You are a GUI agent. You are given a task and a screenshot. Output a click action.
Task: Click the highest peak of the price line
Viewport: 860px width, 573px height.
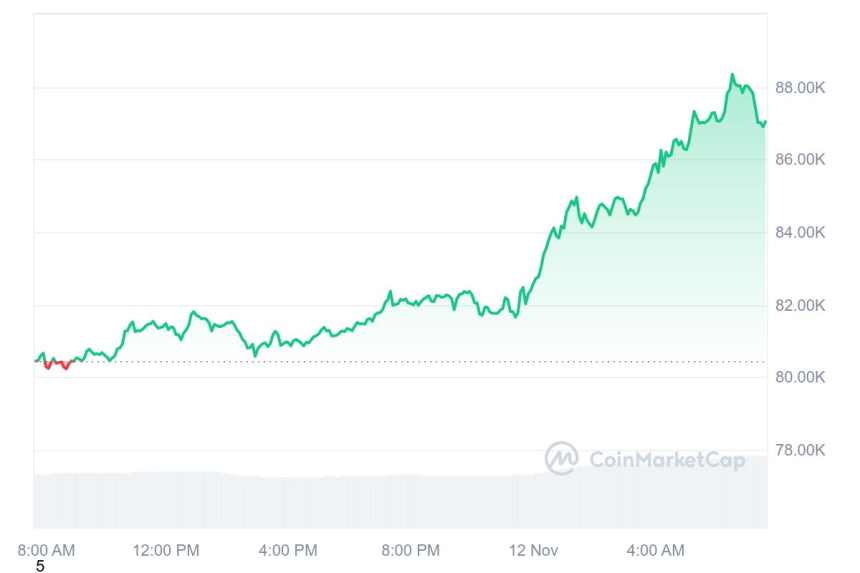click(732, 75)
